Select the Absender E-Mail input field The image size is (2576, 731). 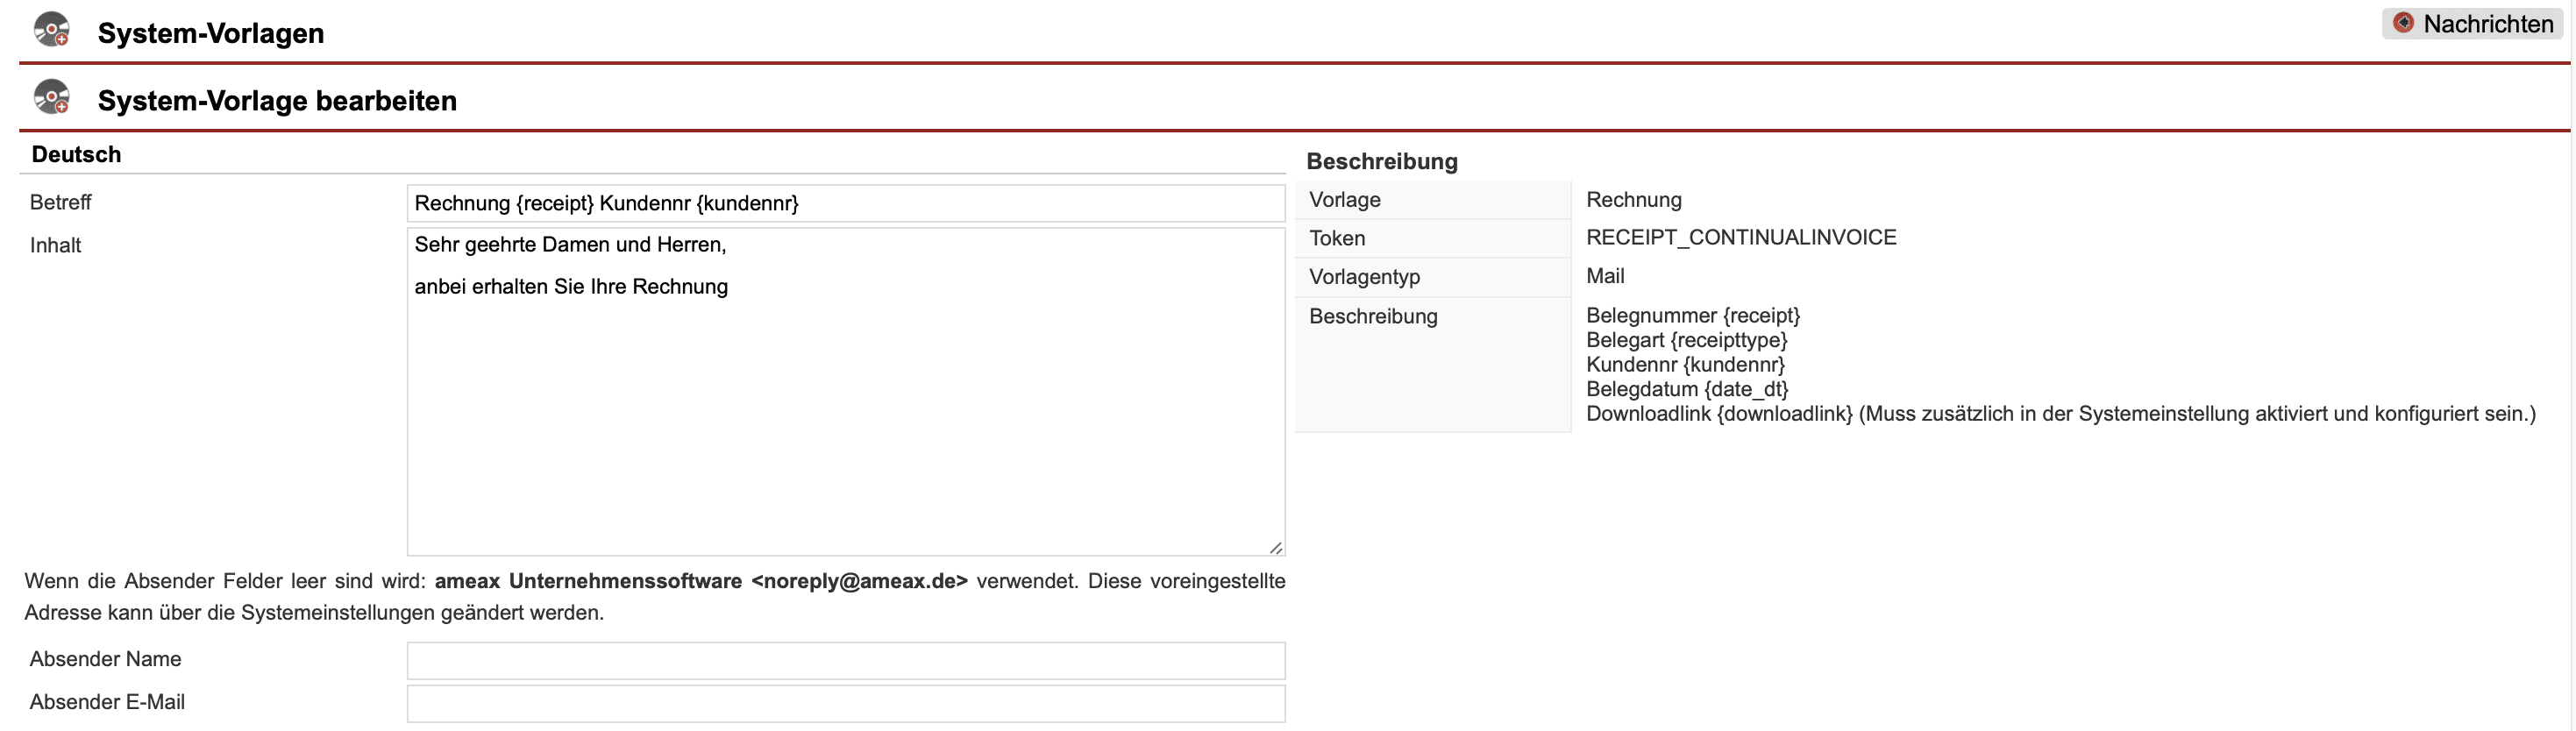(845, 704)
